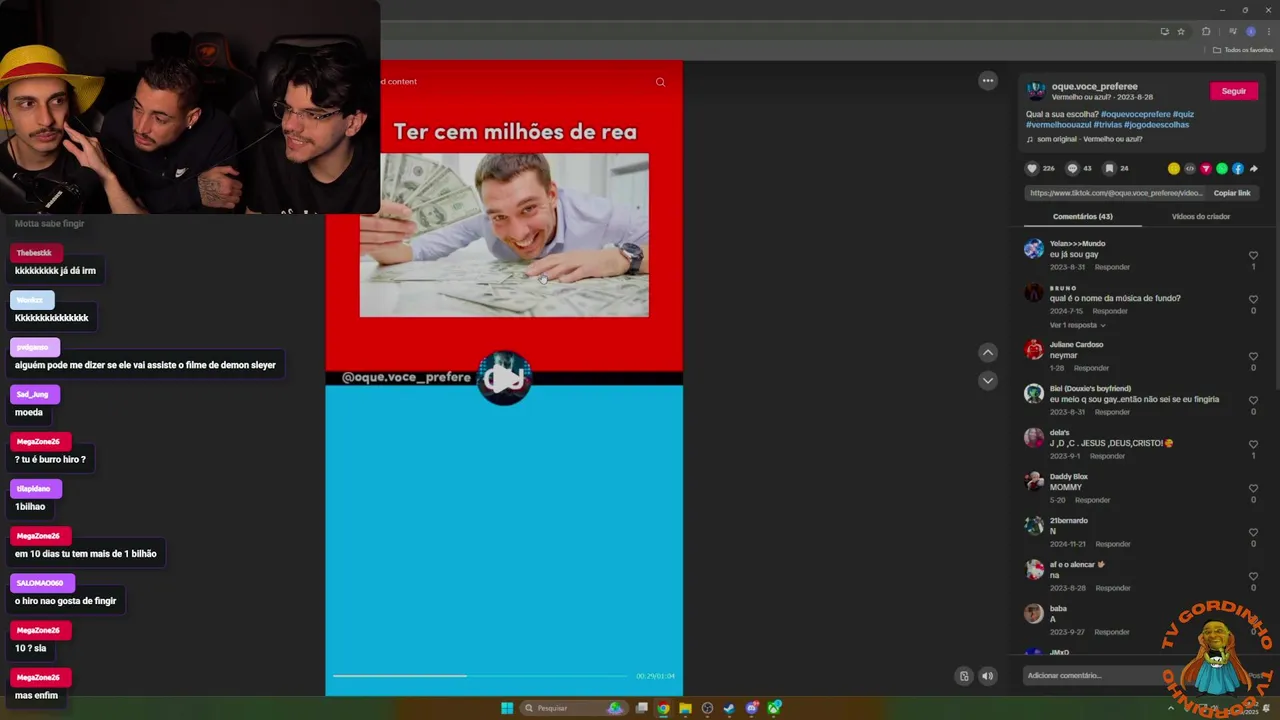Open comments via the speech bubble icon
Screen dimensions: 1280x720
pyautogui.click(x=1072, y=168)
